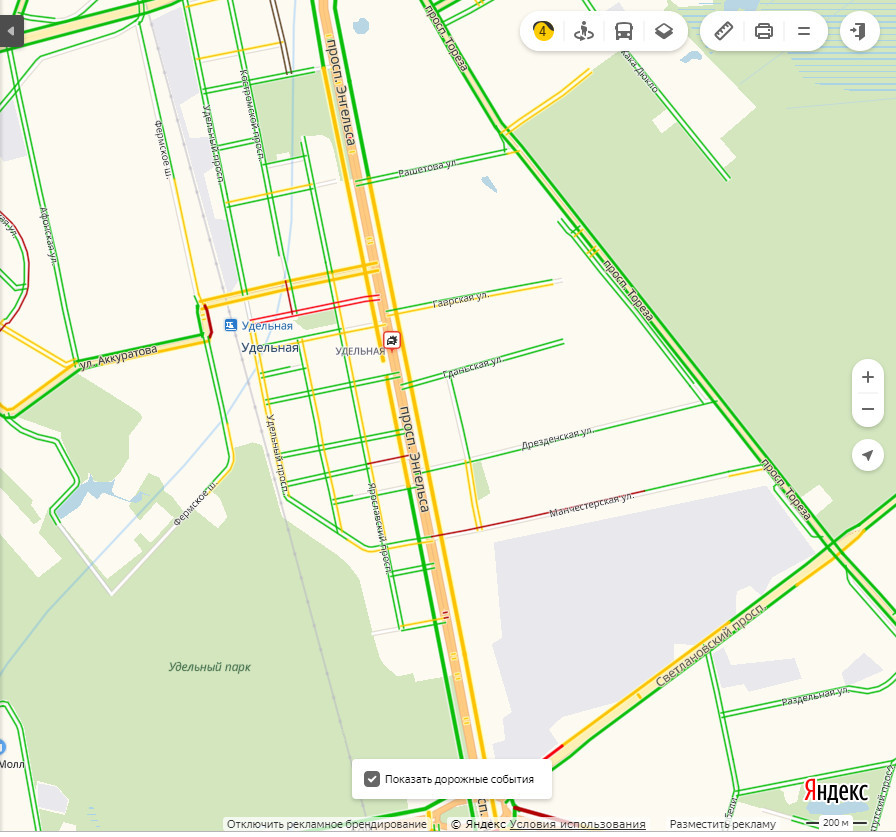
Task: Open Разместить рекламу link
Action: 722,824
